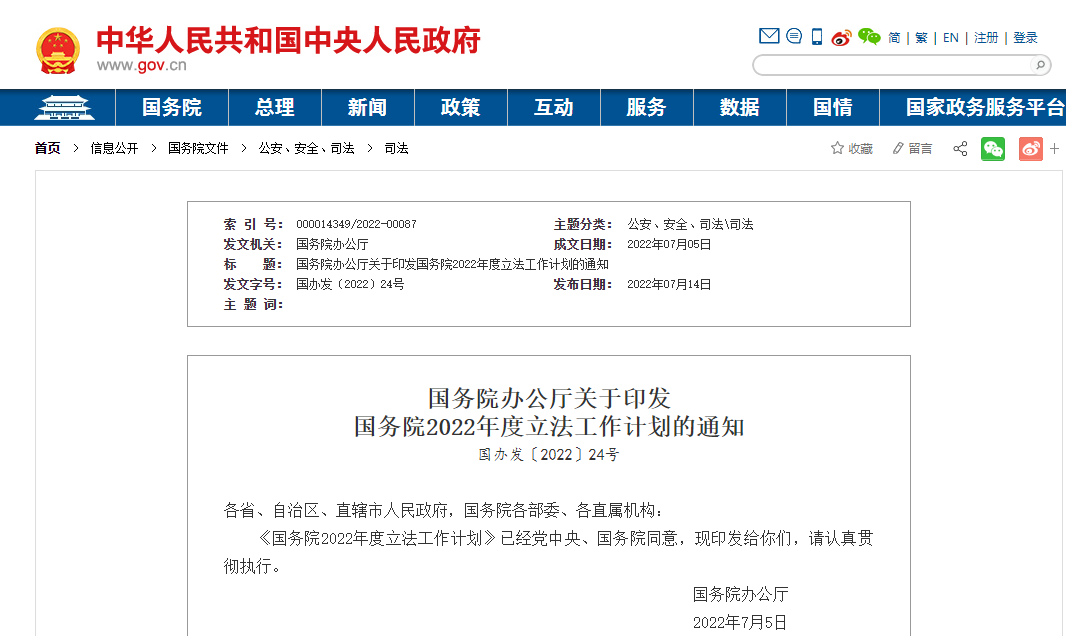The image size is (1066, 636).
Task: Switch the site to EN English
Action: [949, 36]
